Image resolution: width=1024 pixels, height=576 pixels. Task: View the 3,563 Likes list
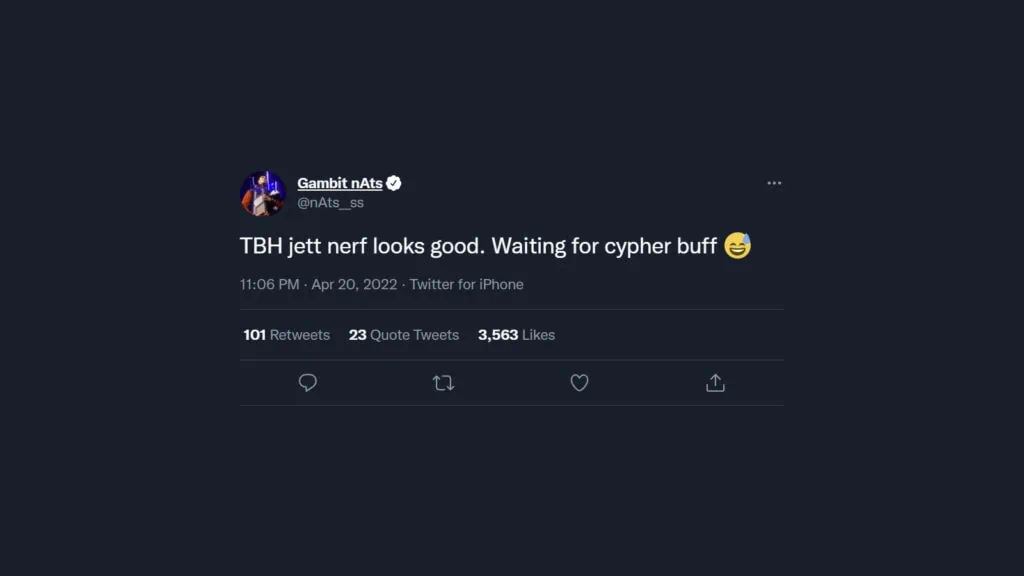click(x=517, y=335)
